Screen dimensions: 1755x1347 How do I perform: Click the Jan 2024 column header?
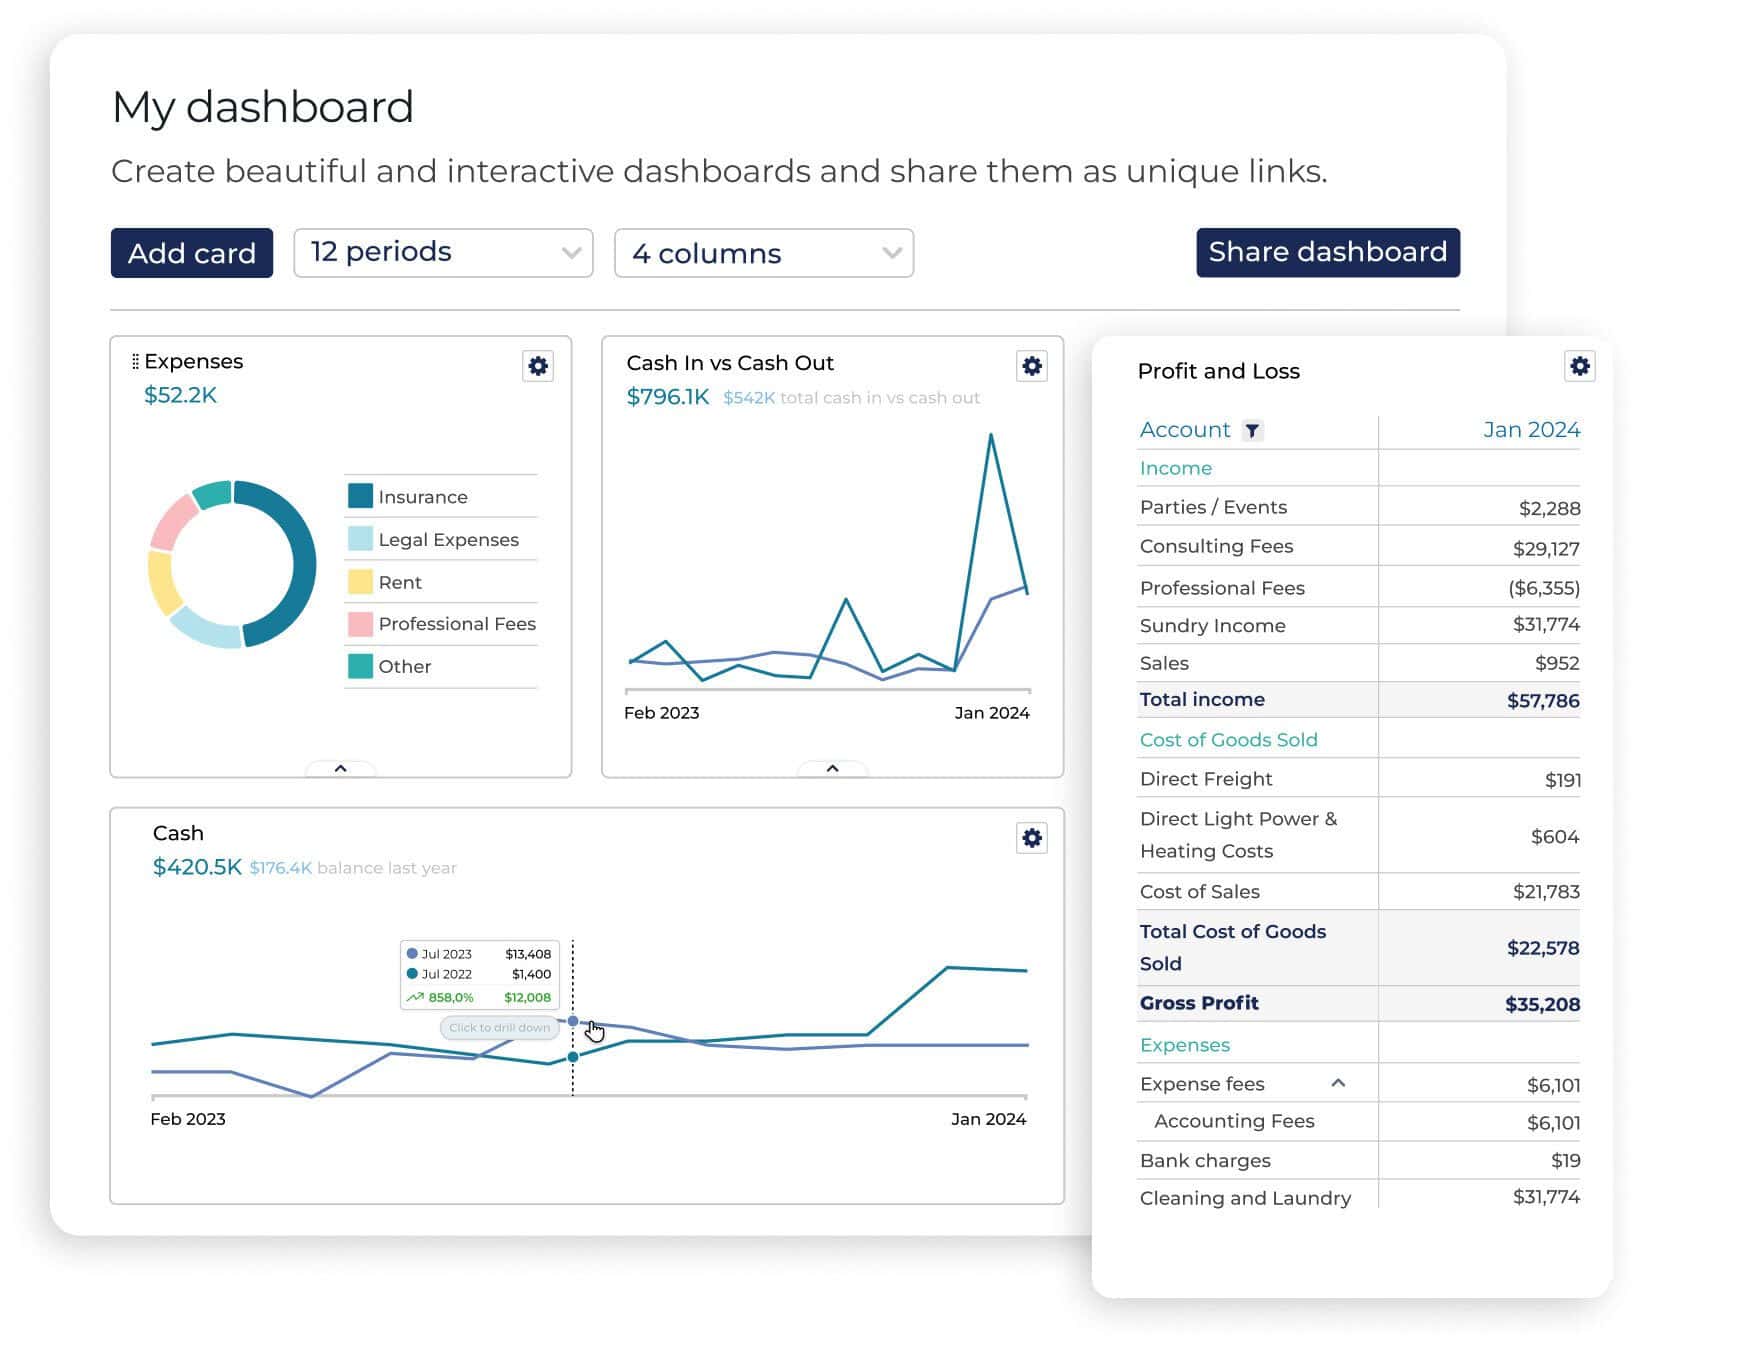(1533, 429)
